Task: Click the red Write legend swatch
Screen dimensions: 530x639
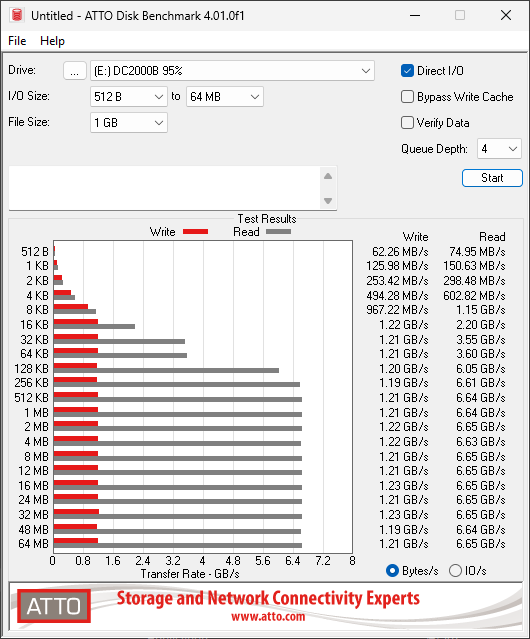Action: point(196,231)
